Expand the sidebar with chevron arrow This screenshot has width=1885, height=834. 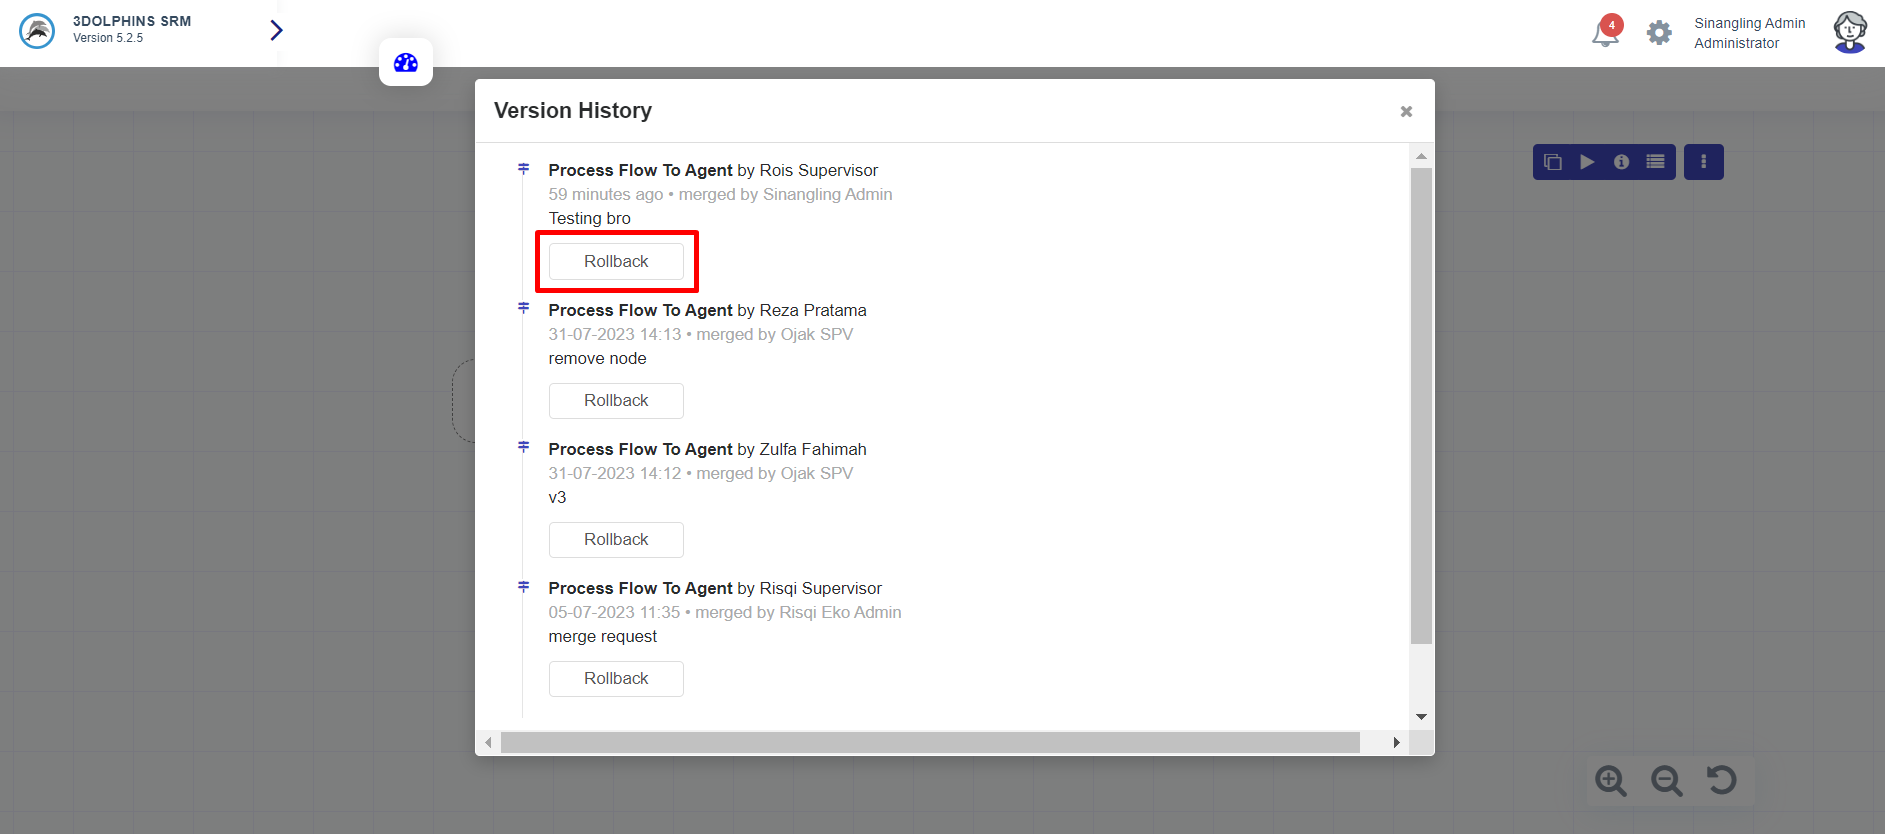point(276,31)
